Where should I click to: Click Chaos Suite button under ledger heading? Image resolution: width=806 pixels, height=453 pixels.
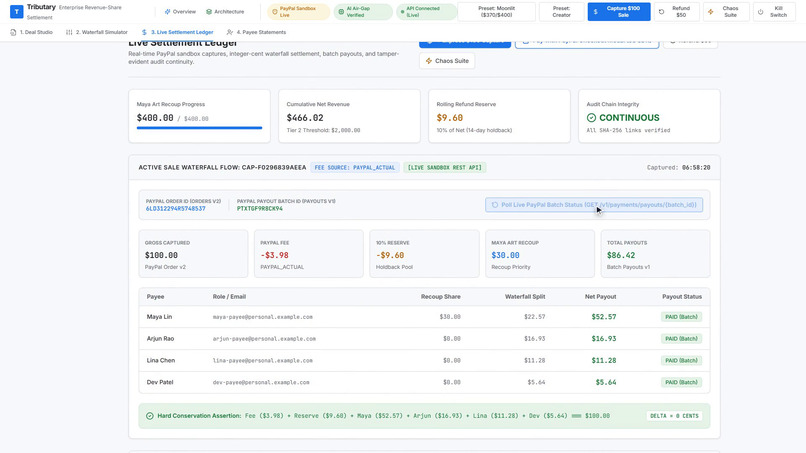coord(447,61)
